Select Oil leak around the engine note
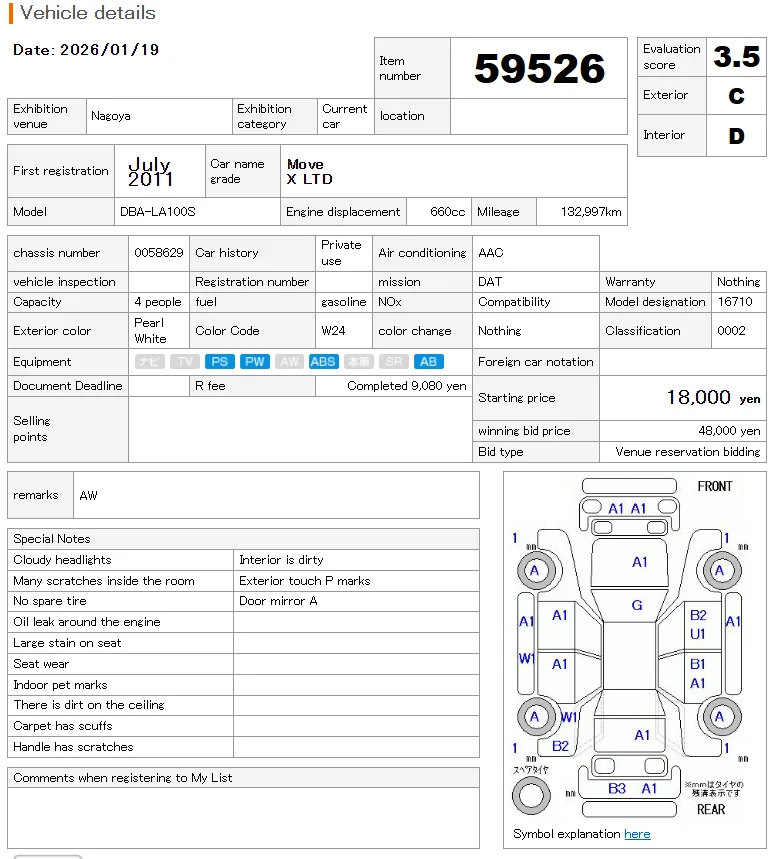 tap(87, 622)
